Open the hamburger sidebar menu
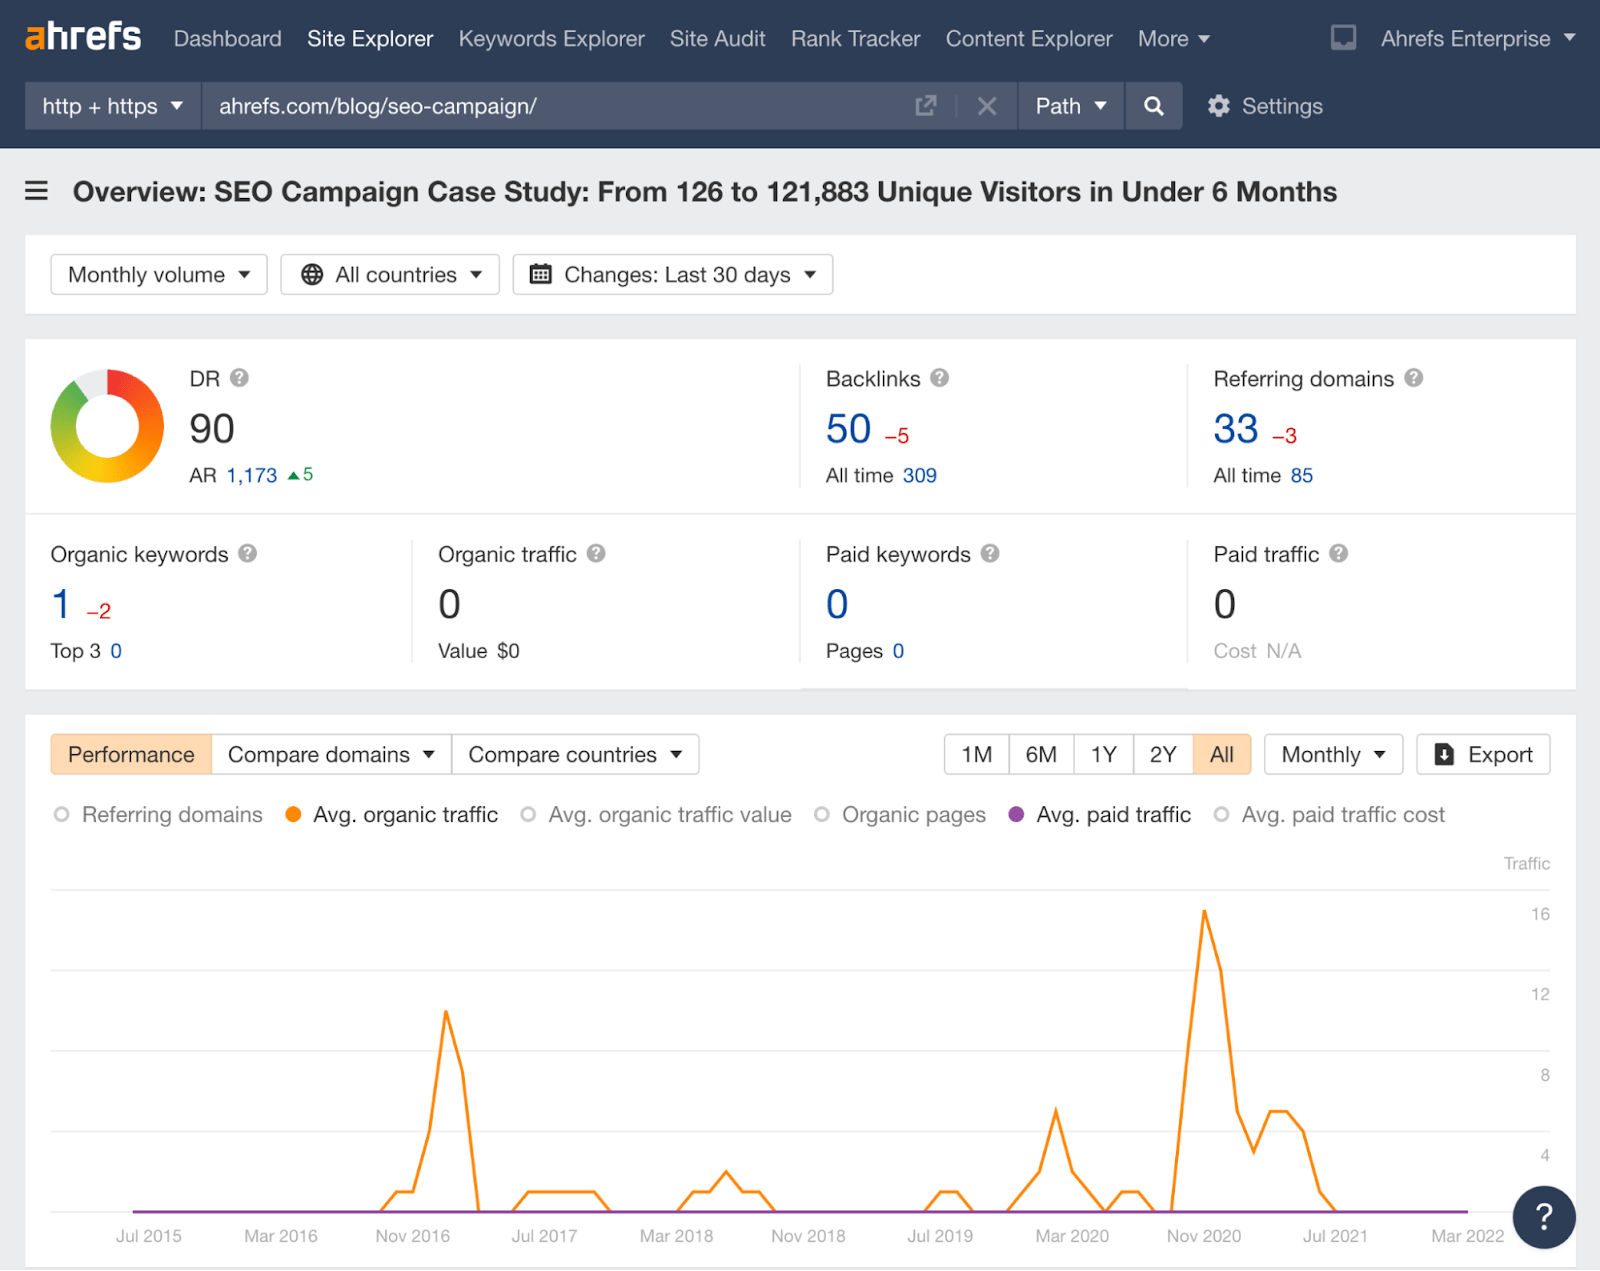This screenshot has height=1271, width=1600. (37, 191)
